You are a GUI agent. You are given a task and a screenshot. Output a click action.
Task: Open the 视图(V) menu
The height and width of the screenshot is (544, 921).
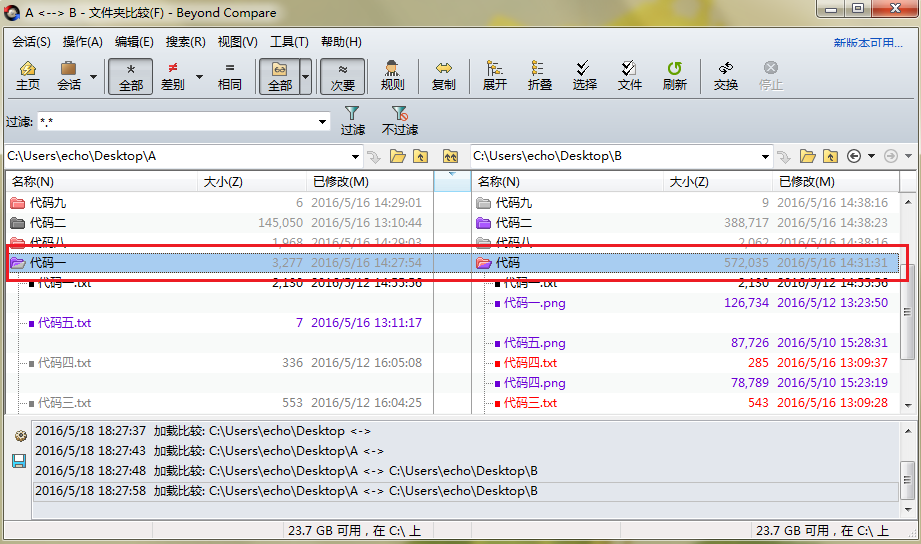pos(237,42)
